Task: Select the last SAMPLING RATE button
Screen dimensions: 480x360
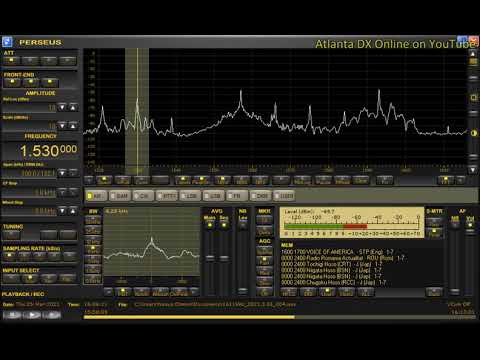Action: 70,257
